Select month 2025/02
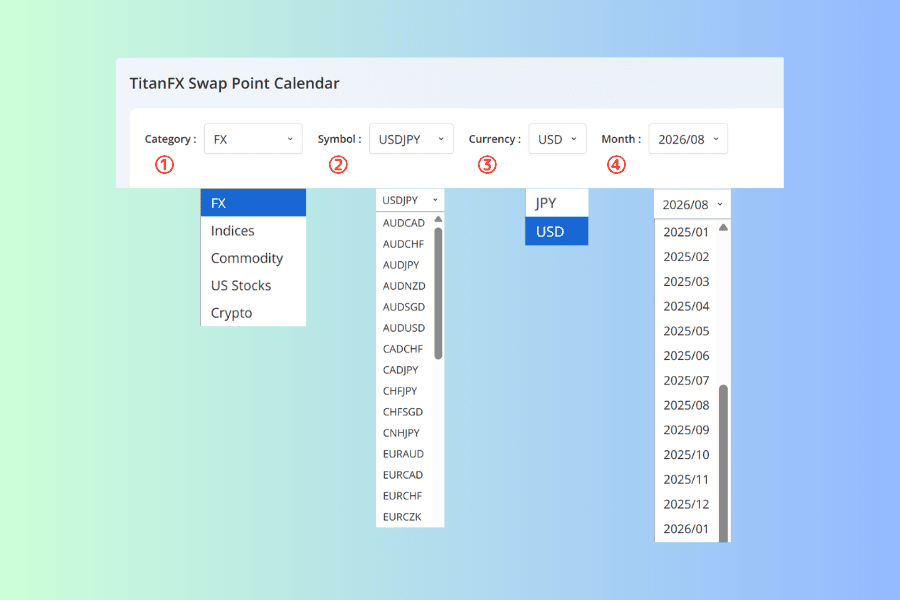The height and width of the screenshot is (600, 900). pyautogui.click(x=686, y=257)
